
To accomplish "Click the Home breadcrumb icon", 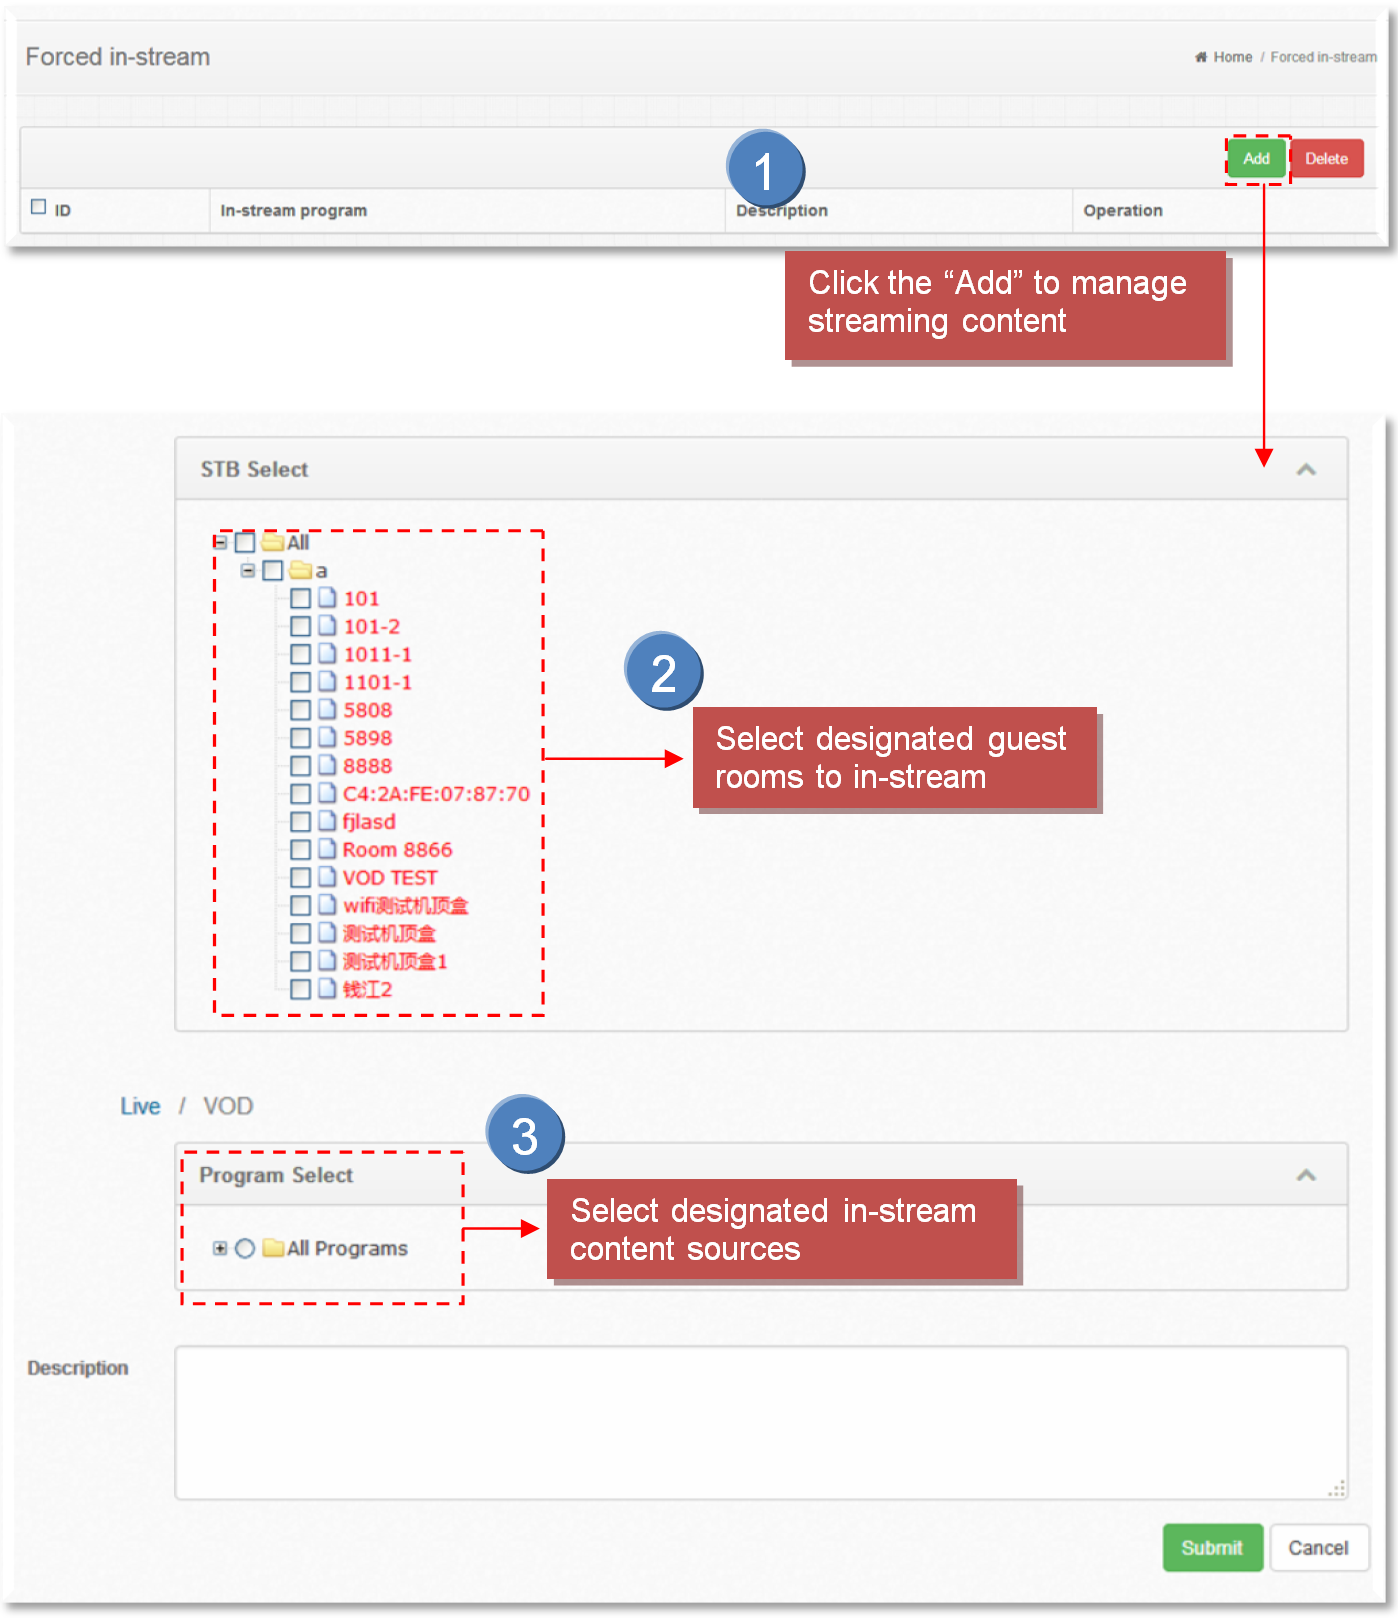I will [1200, 57].
